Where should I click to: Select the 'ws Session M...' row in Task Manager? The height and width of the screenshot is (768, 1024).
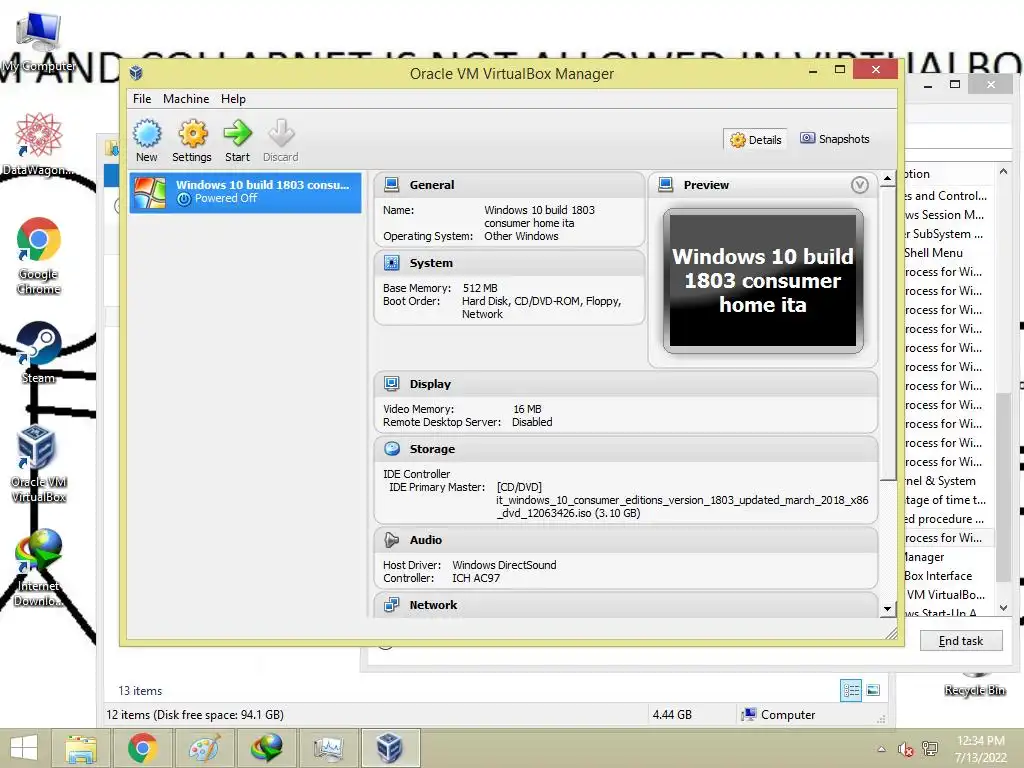(x=948, y=215)
